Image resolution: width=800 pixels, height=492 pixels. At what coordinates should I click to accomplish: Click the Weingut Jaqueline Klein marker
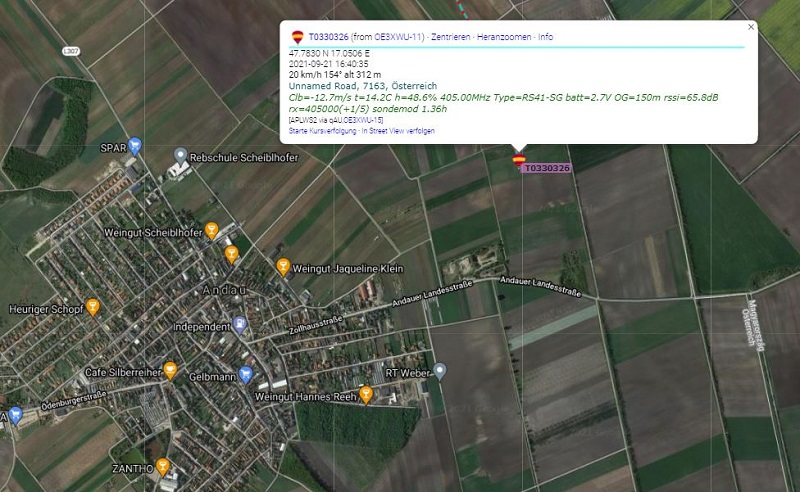pos(283,266)
